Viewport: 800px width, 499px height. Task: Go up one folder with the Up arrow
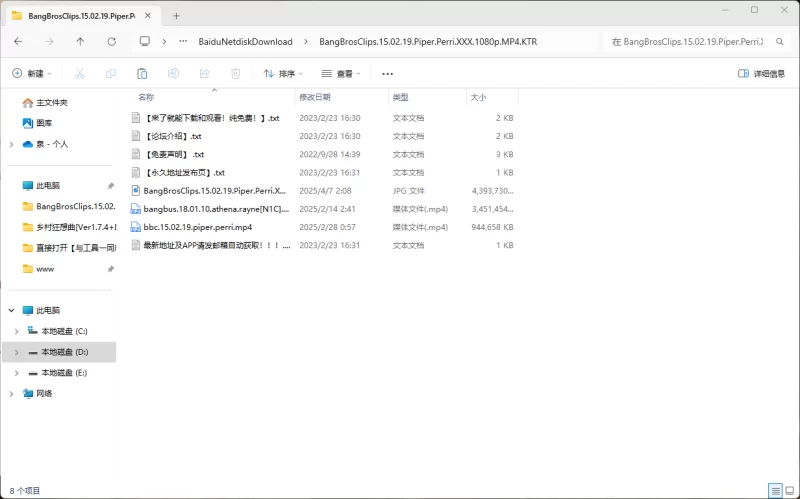click(80, 42)
